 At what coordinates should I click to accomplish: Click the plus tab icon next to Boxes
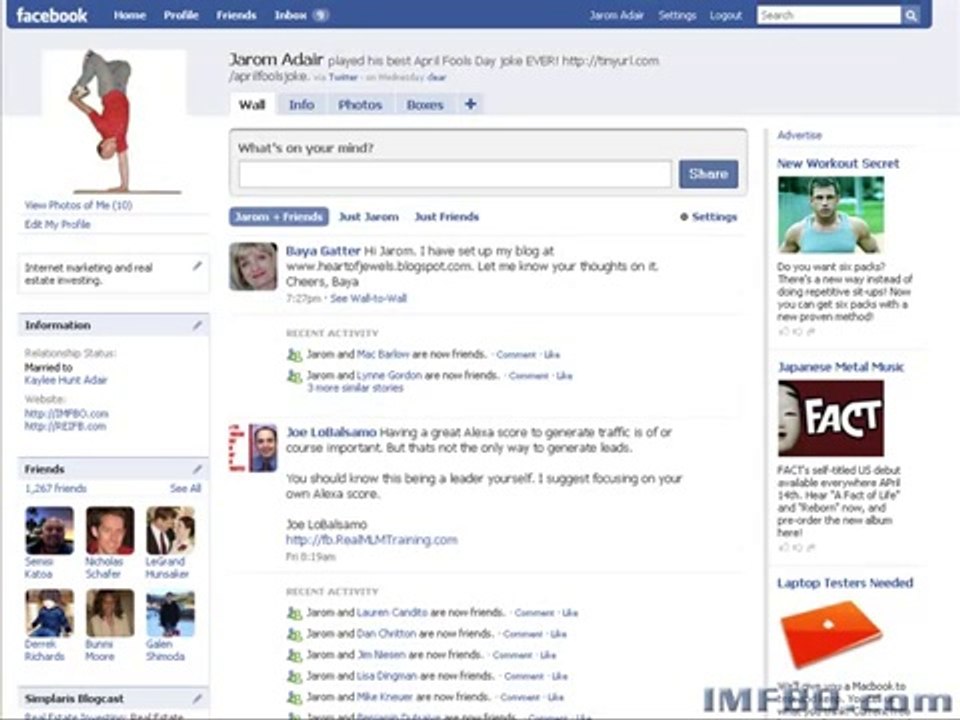click(x=470, y=104)
